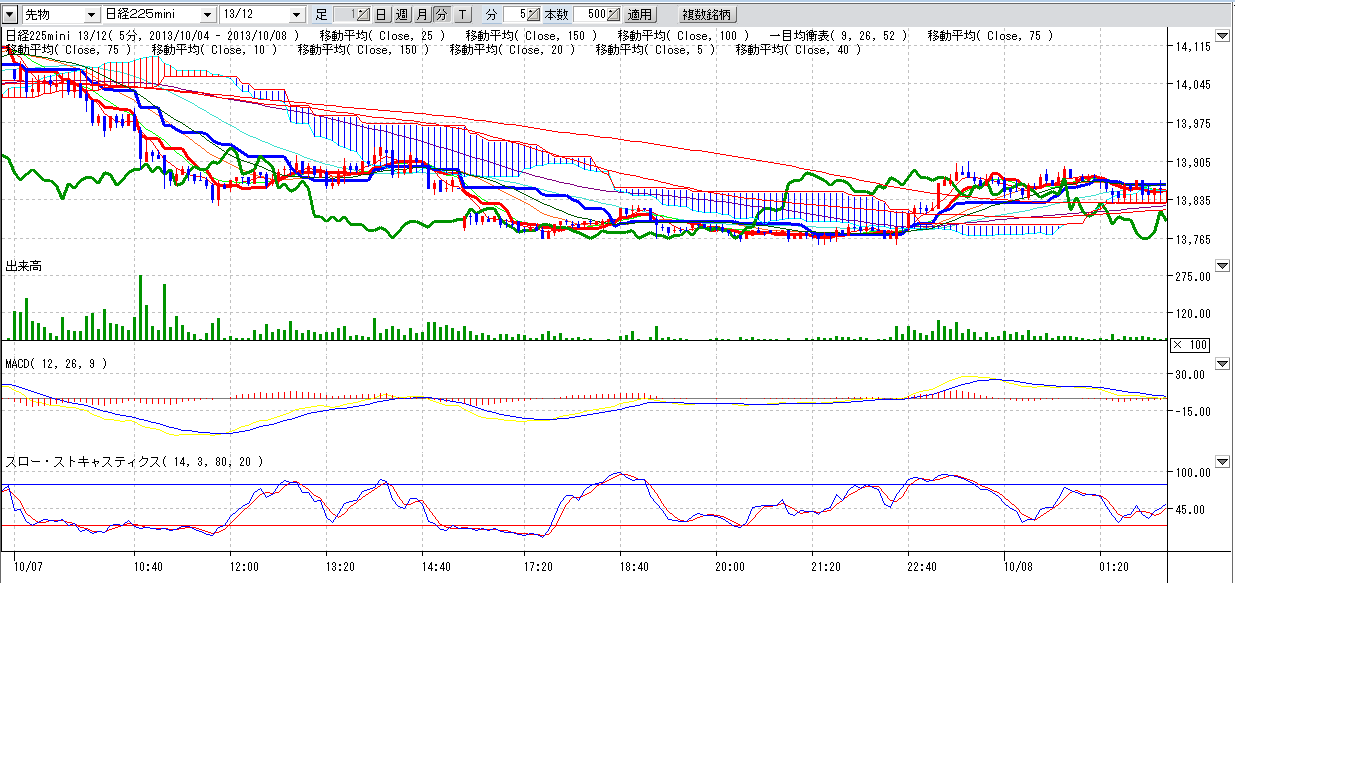Open the price chart panel menu arrow

(1222, 37)
